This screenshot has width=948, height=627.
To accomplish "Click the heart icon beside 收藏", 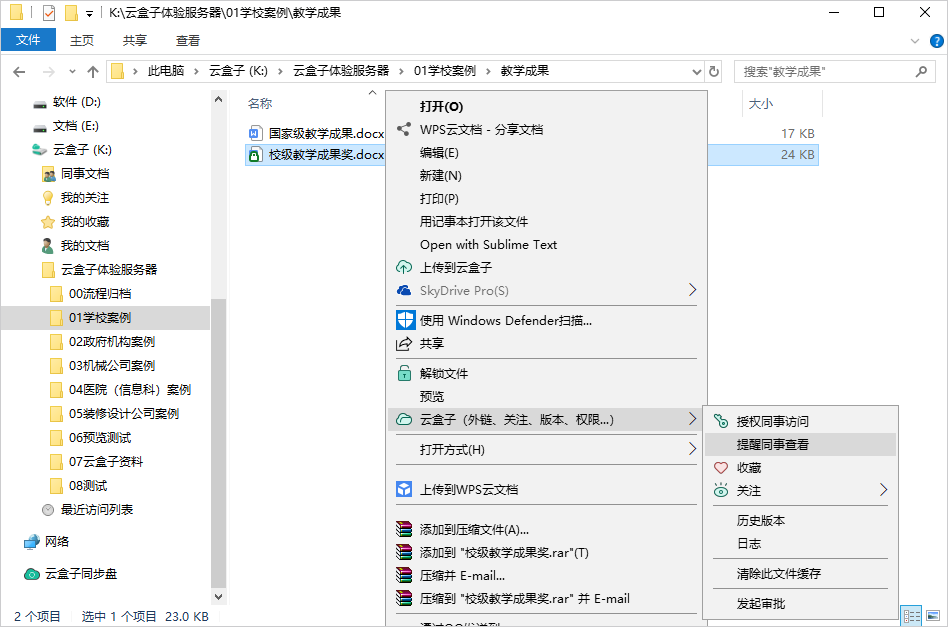I will click(721, 467).
